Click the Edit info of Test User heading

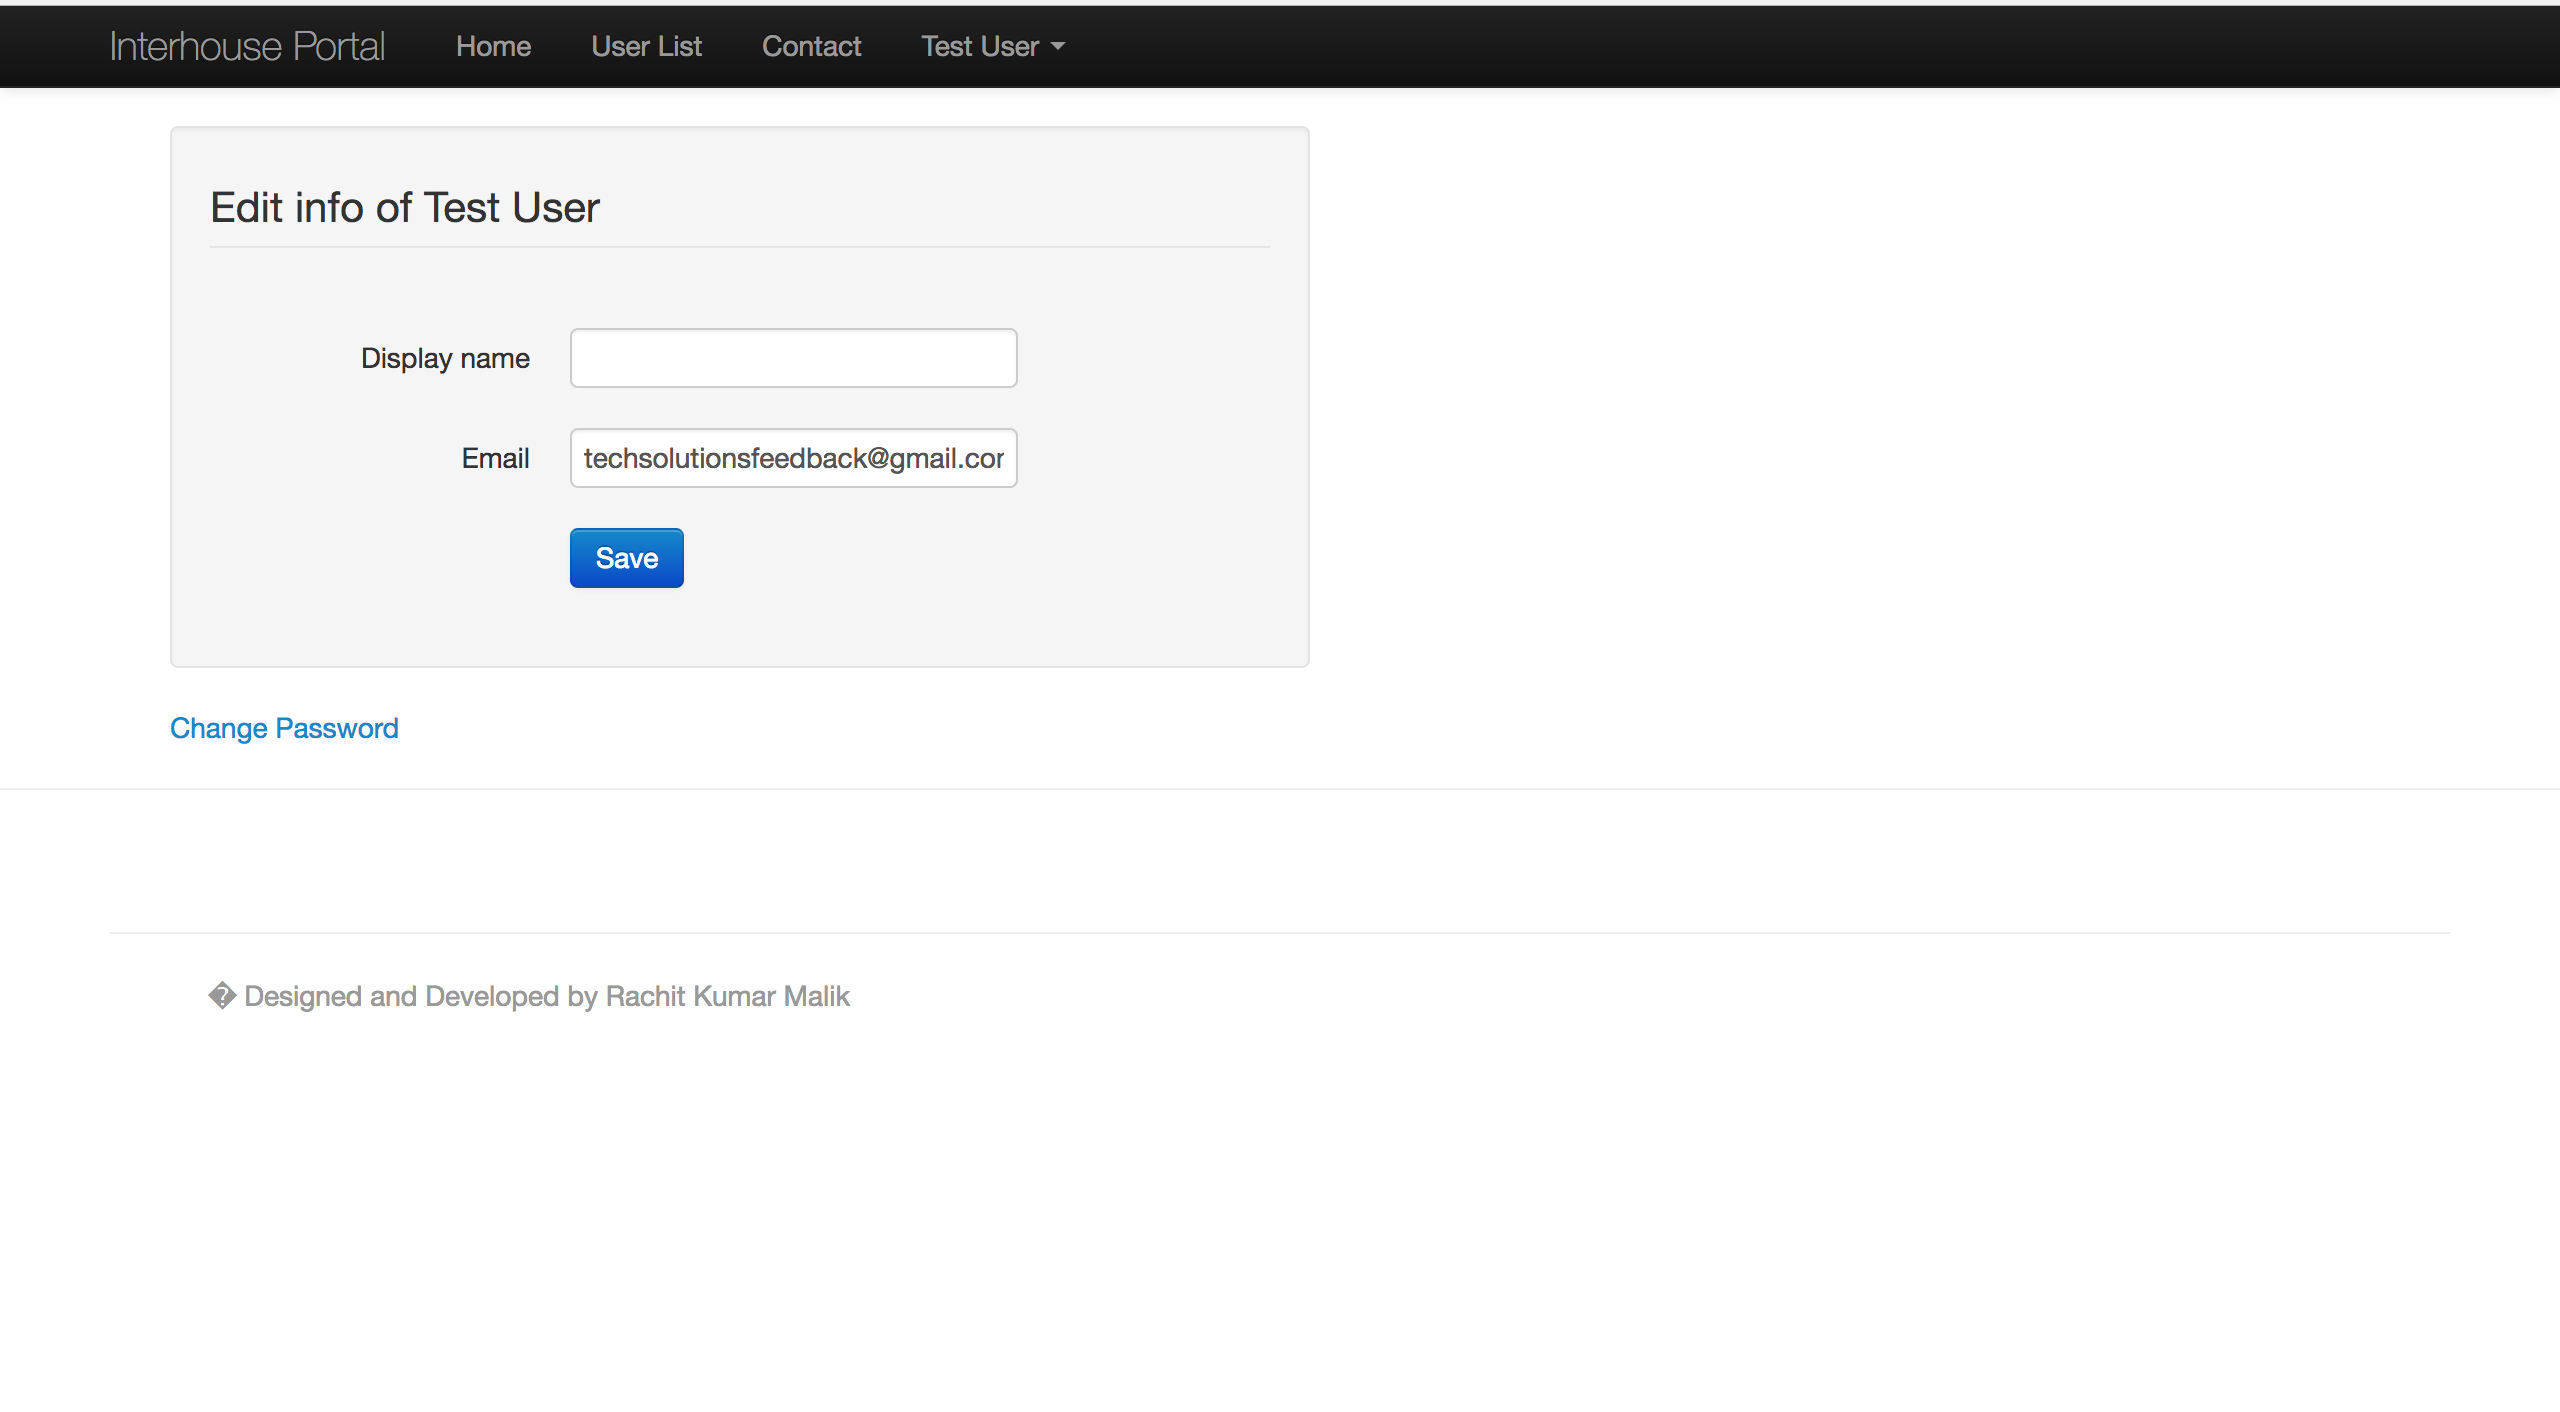point(404,208)
